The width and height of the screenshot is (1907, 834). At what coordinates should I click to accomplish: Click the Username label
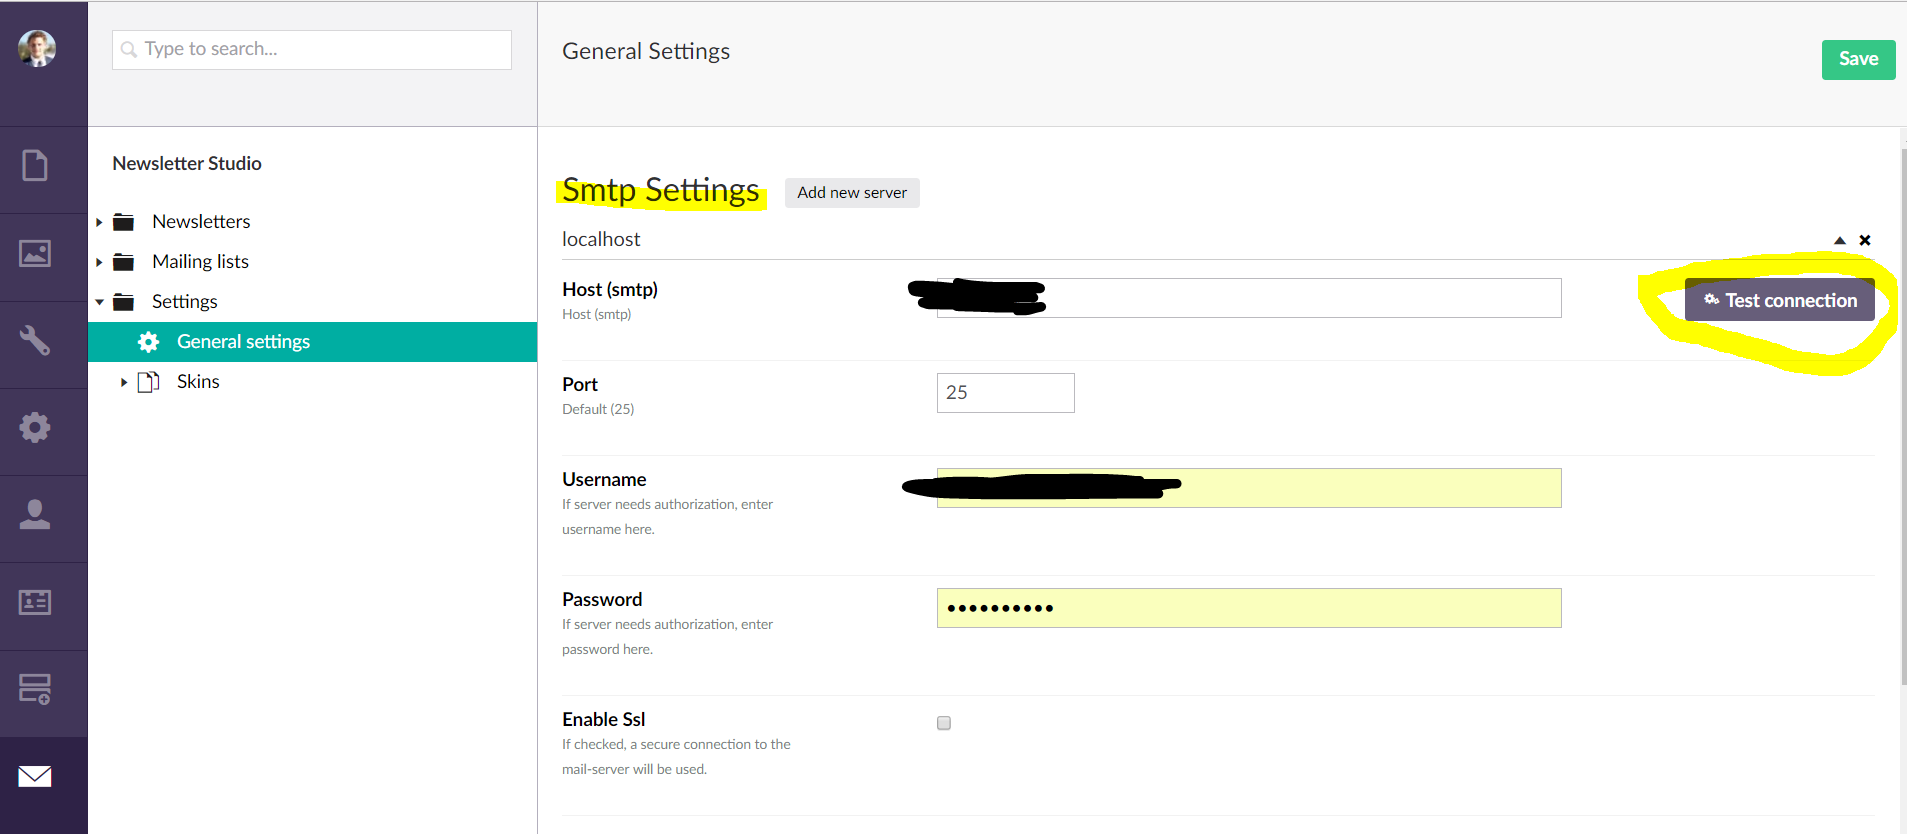[604, 479]
